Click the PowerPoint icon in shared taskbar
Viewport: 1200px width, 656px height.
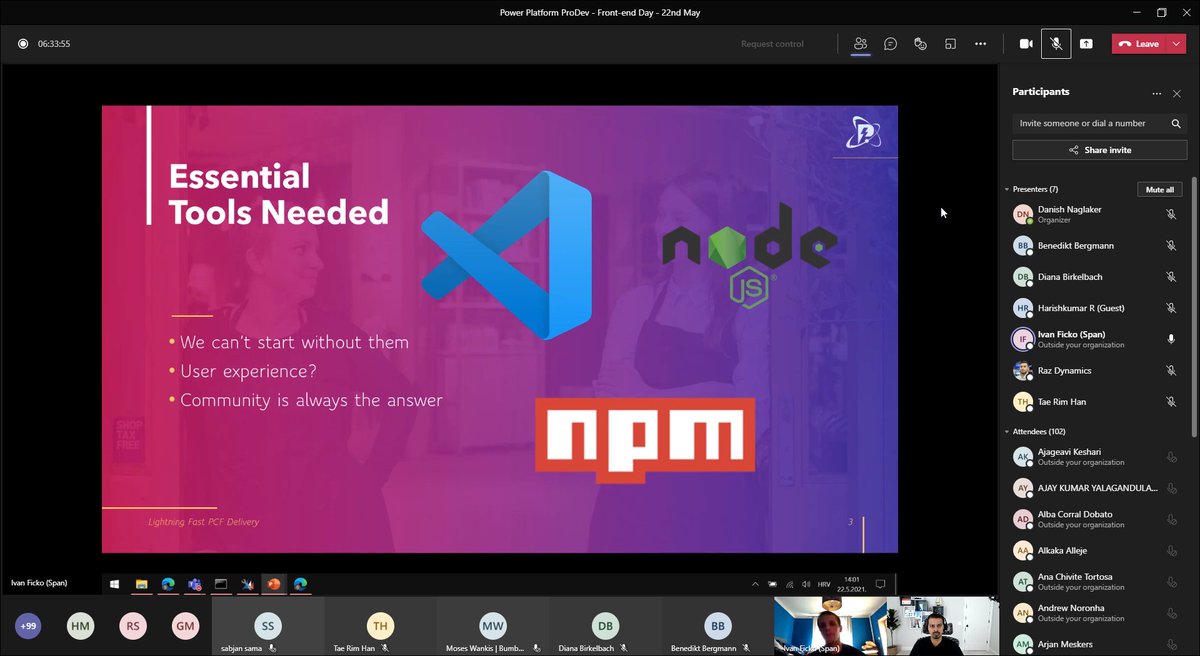274,583
